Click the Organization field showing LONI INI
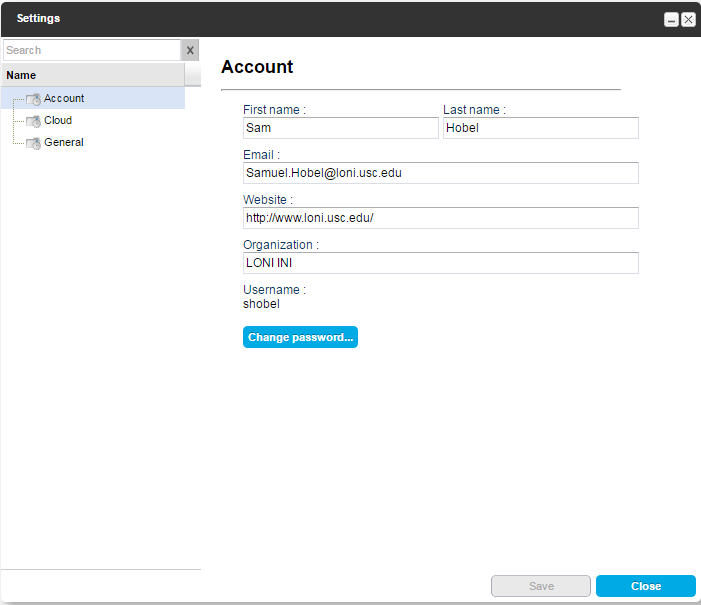701x605 pixels. (441, 263)
